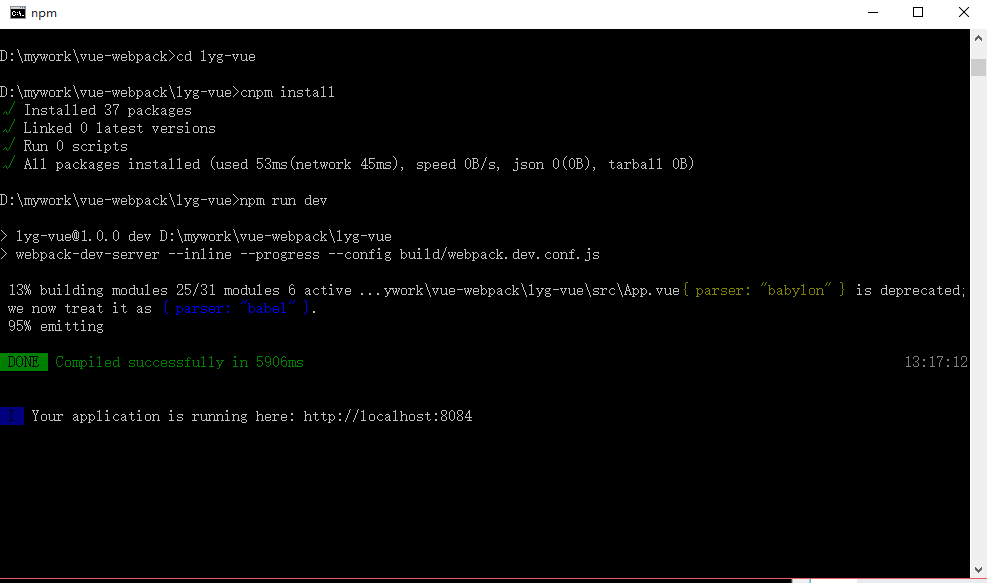Click 'Run 0 scripts' line
Viewport: 987px width, 583px height.
click(x=76, y=146)
